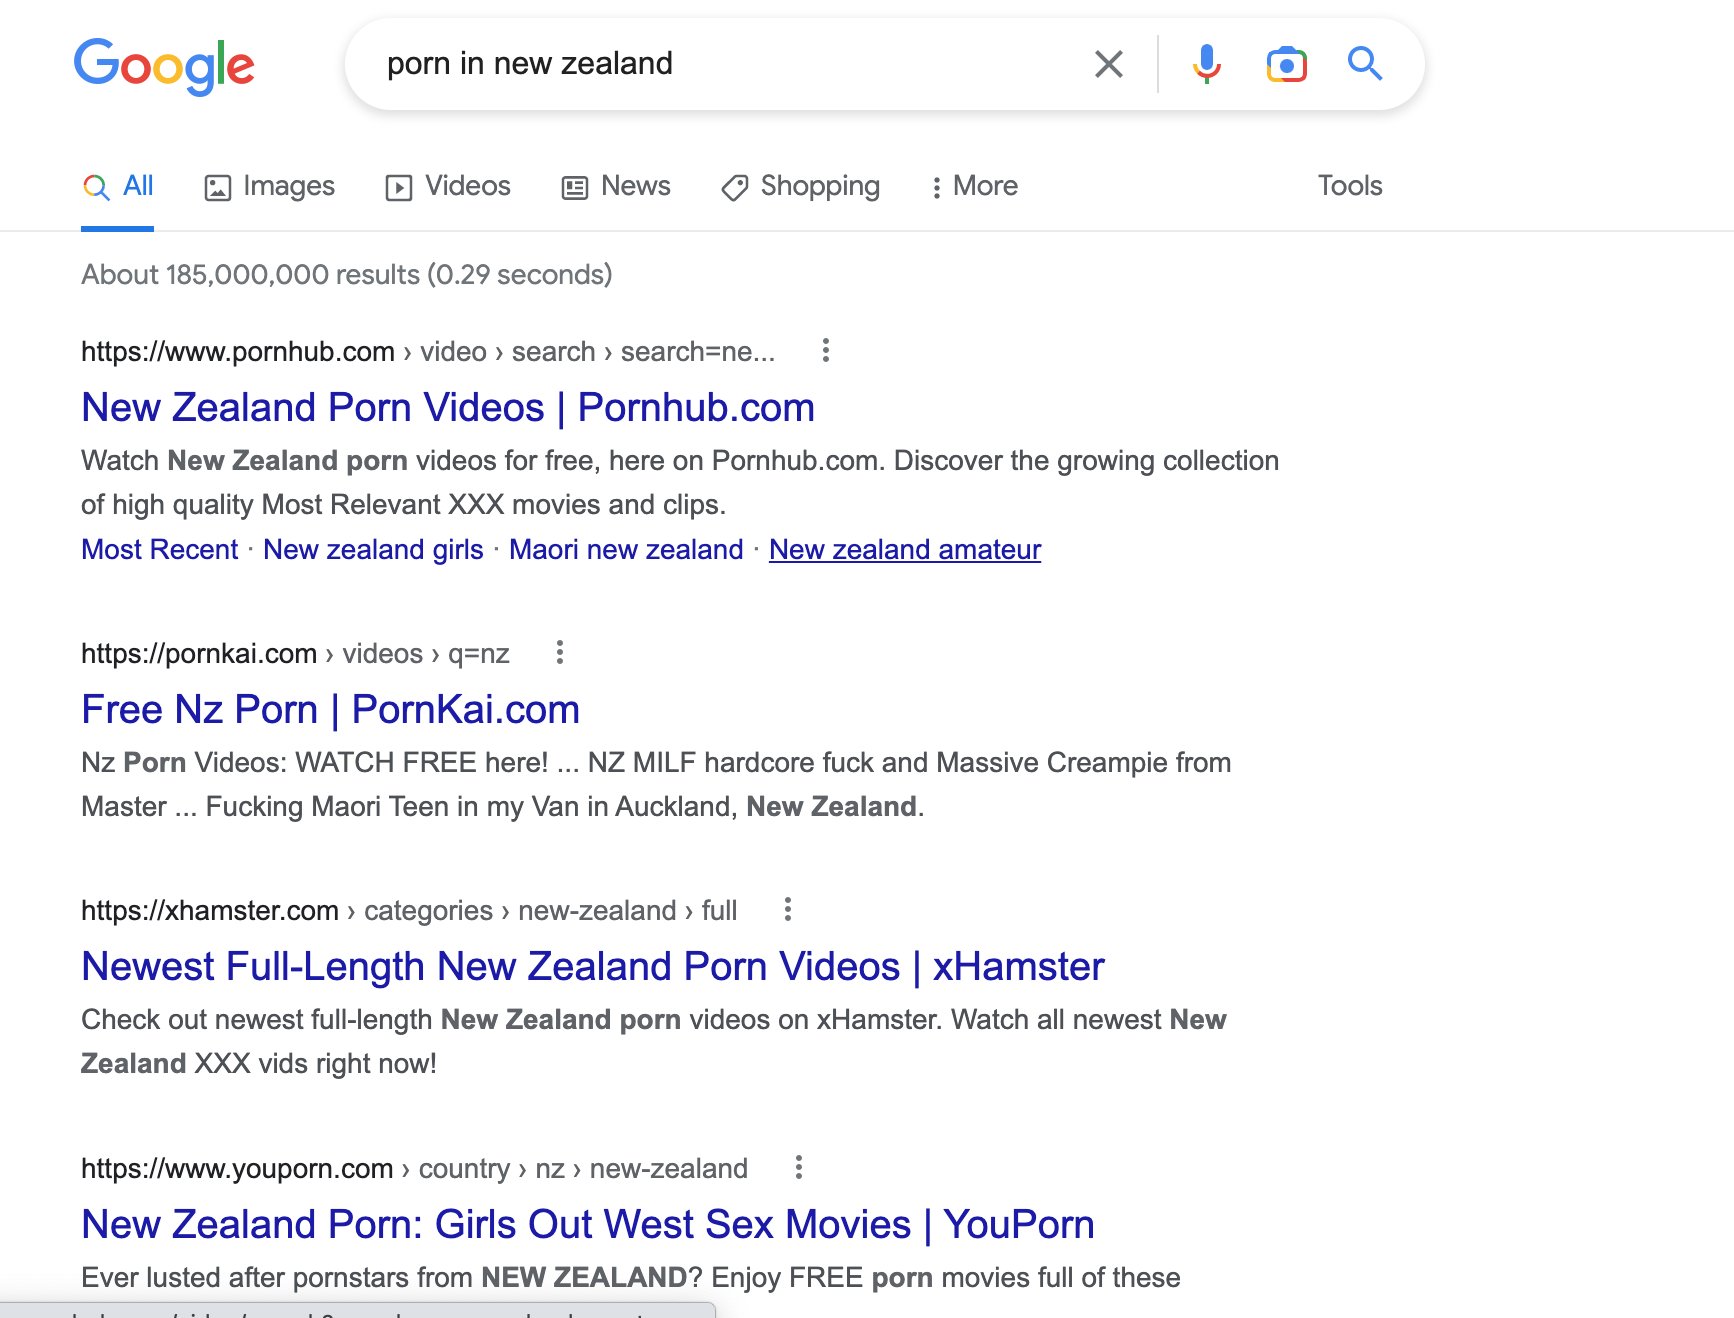Click the News tab newspaper icon
The height and width of the screenshot is (1318, 1734).
575,187
